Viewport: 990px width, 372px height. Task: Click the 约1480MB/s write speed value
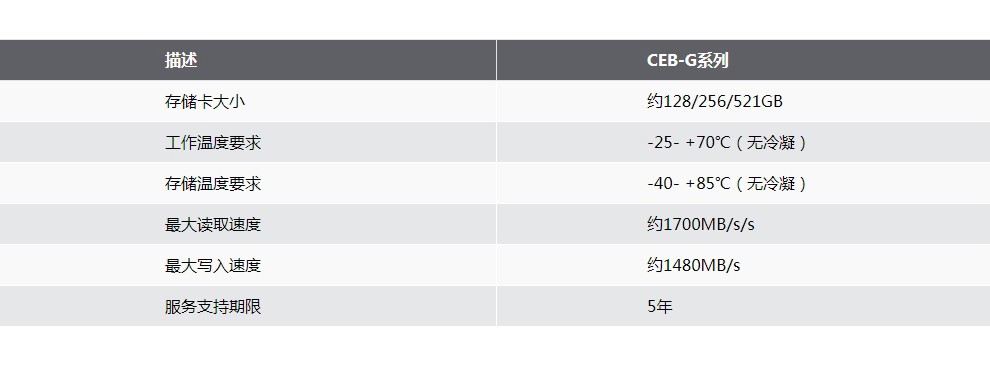(x=693, y=265)
